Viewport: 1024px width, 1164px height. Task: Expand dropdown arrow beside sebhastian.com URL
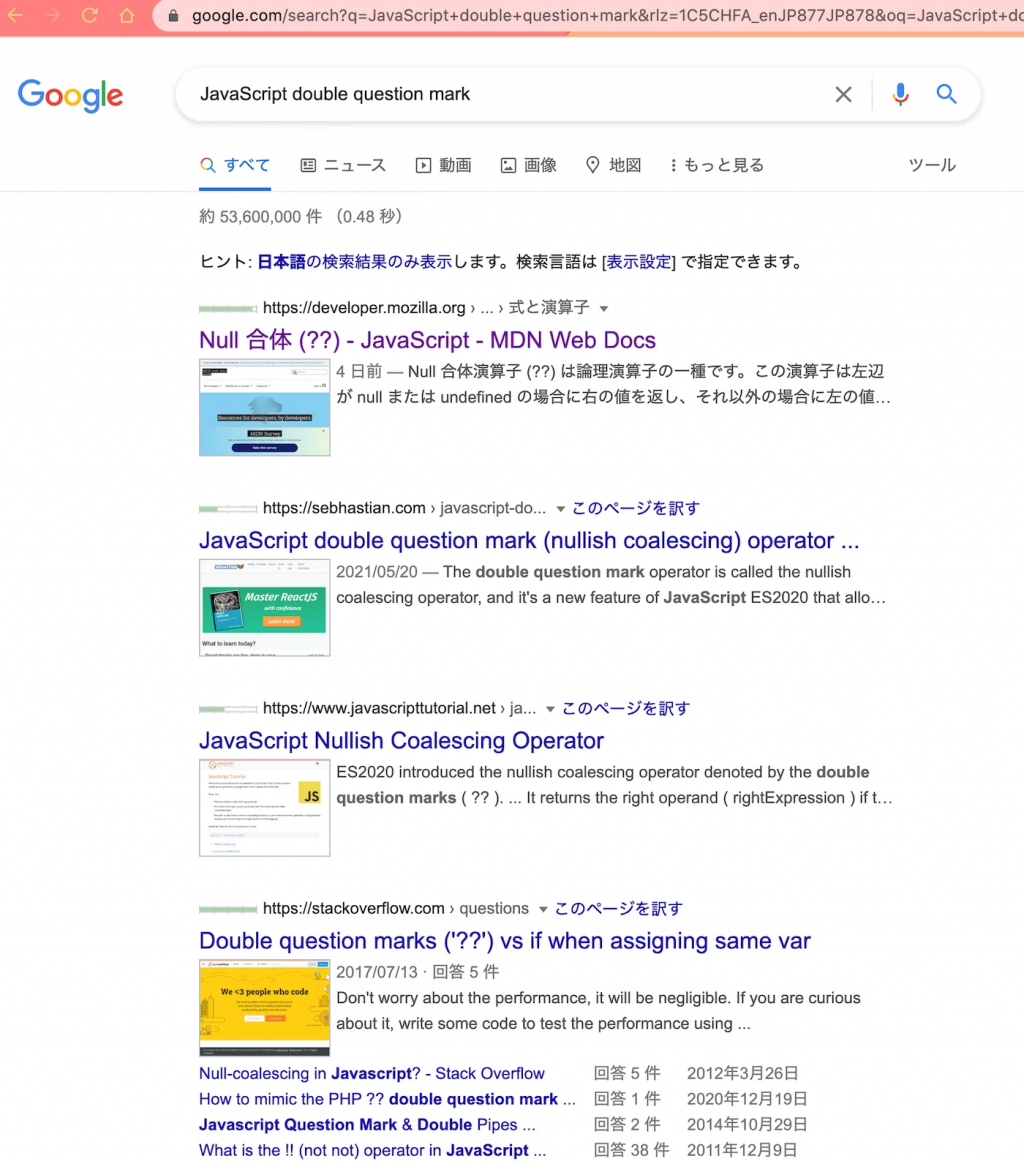click(561, 509)
